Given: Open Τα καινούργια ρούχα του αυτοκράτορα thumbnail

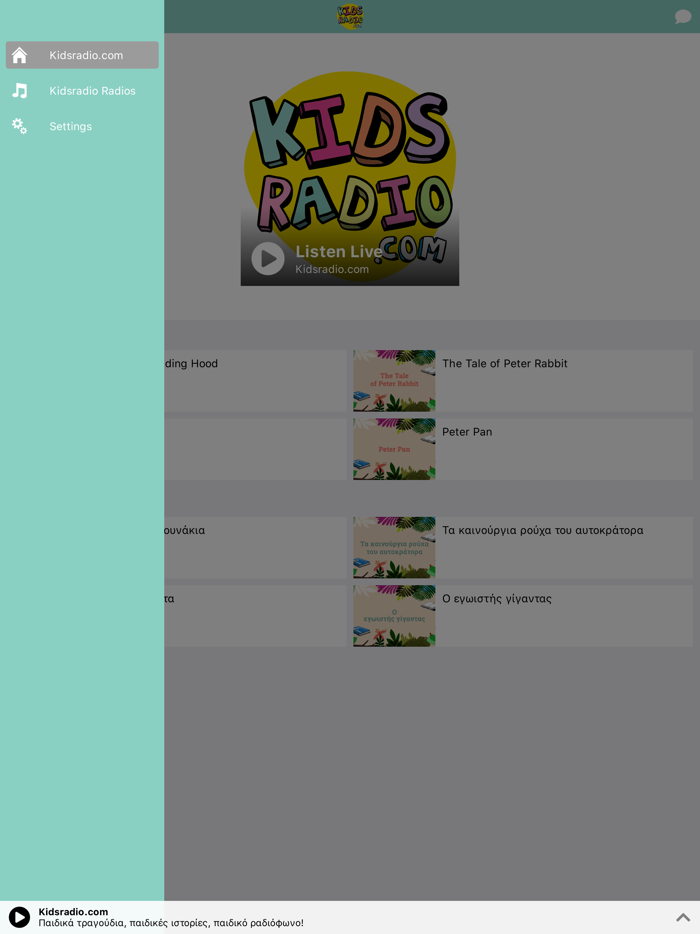Looking at the screenshot, I should click(394, 547).
